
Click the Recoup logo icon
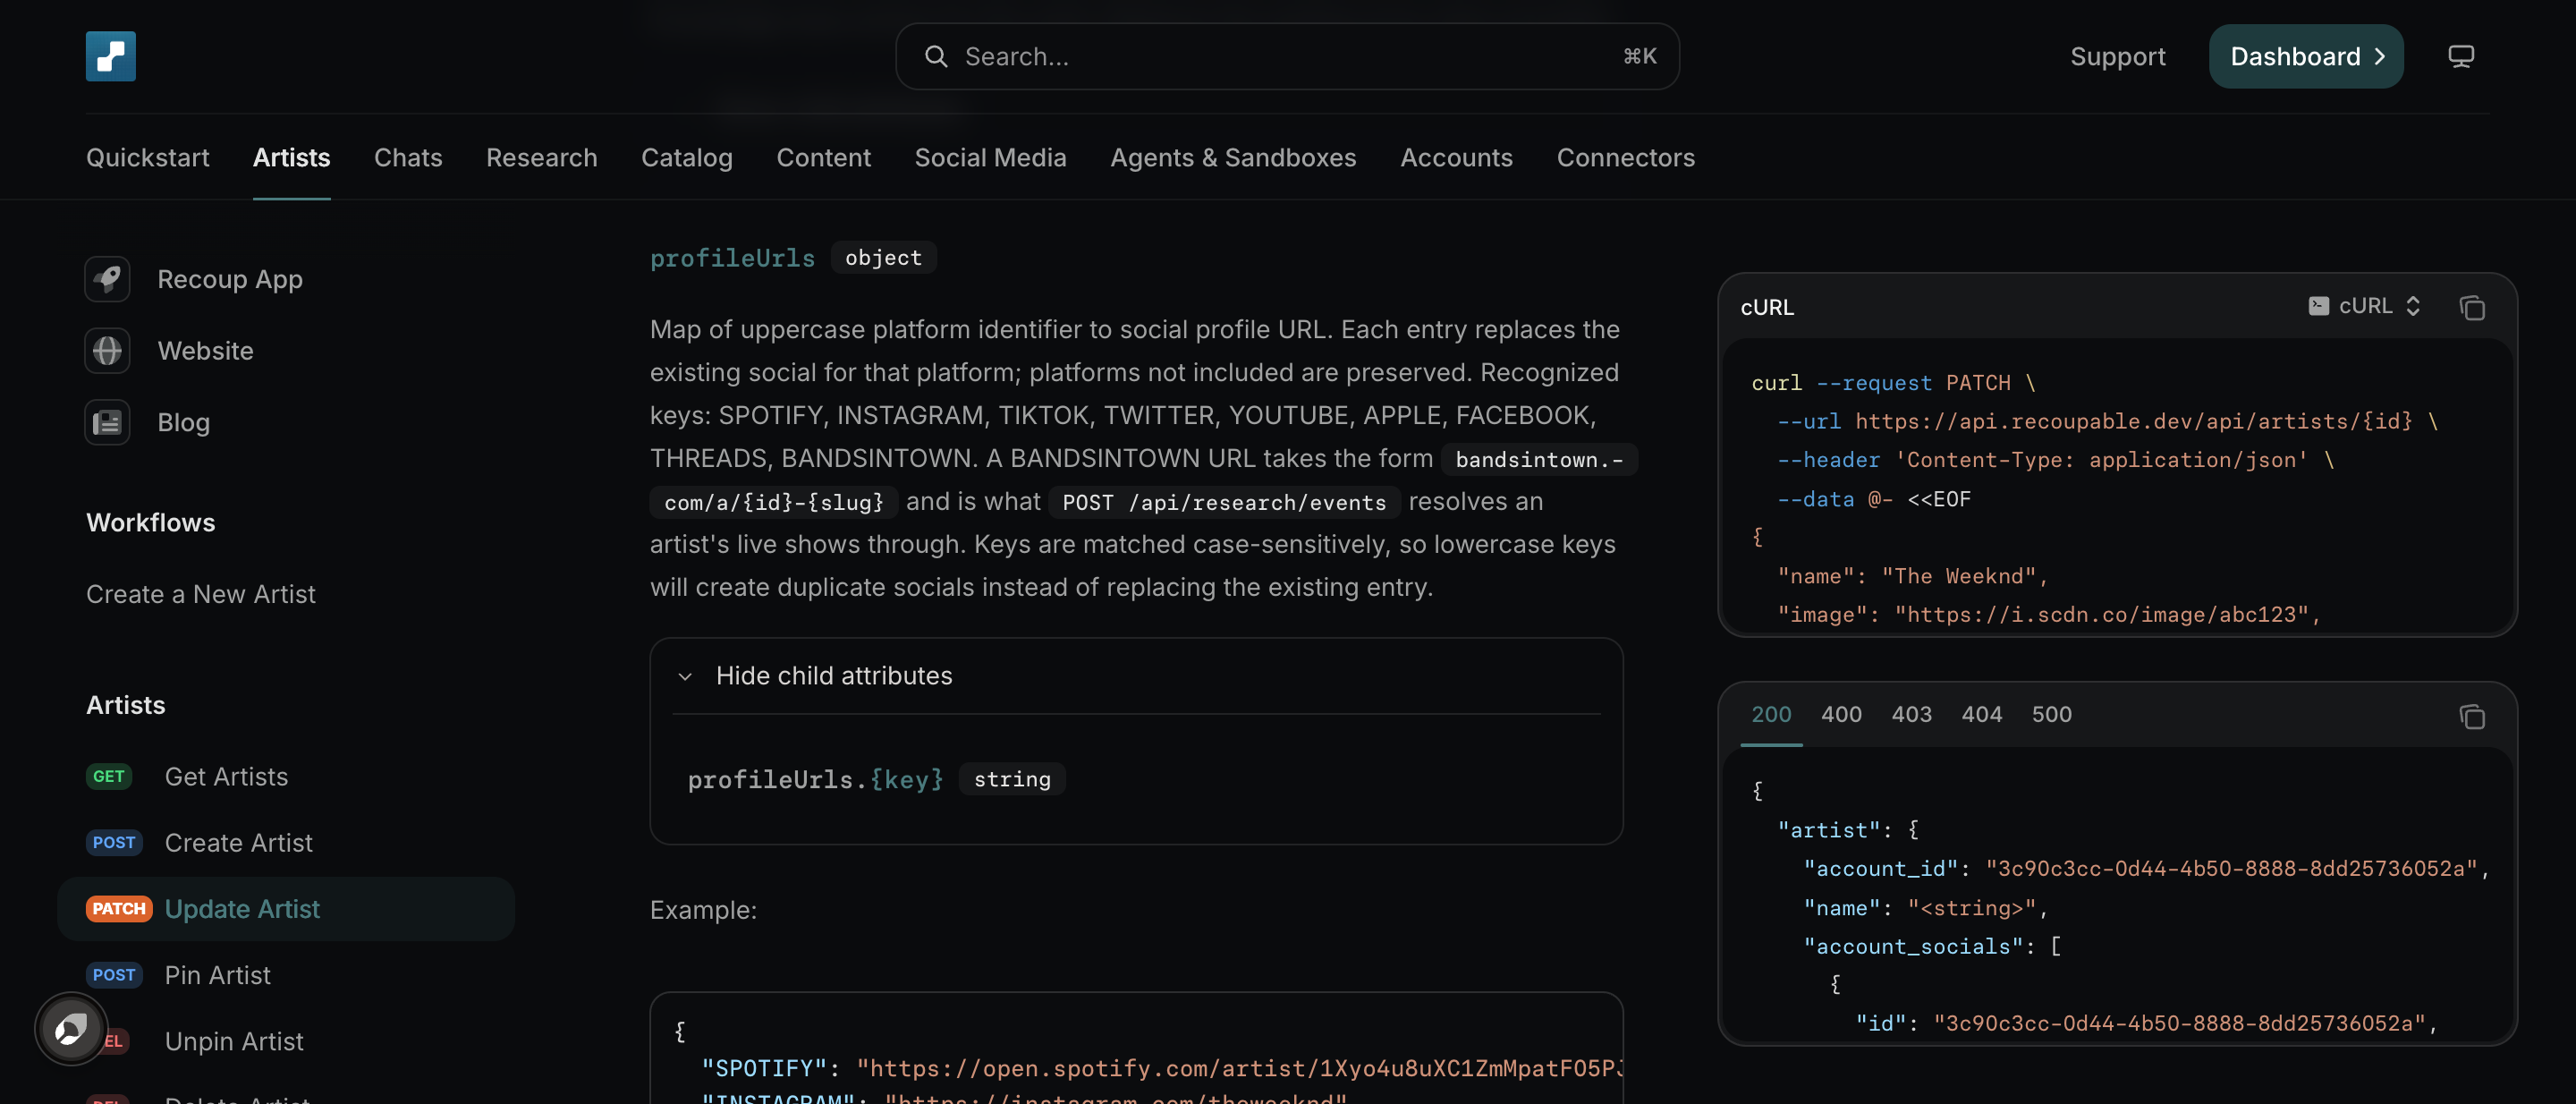pyautogui.click(x=110, y=56)
